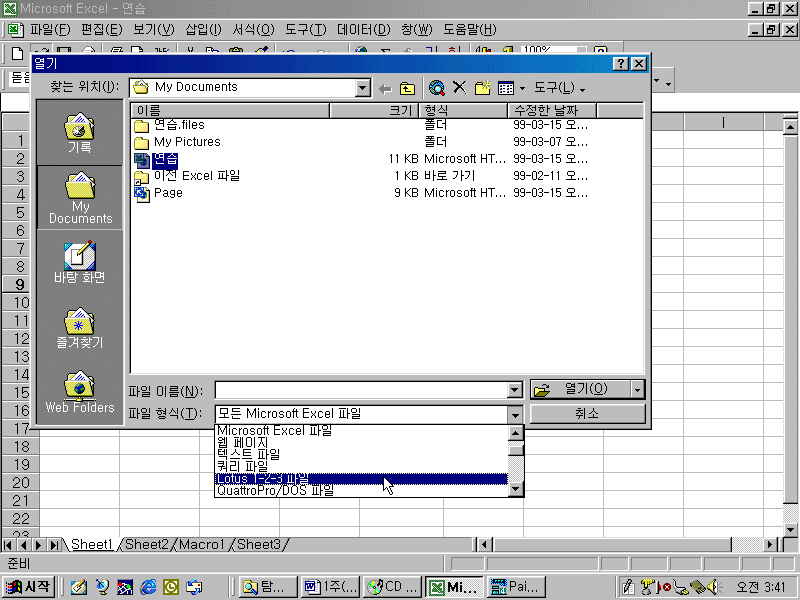800x600 pixels.
Task: Launch Internet Explorer from the quick launch bar
Action: pos(148,587)
